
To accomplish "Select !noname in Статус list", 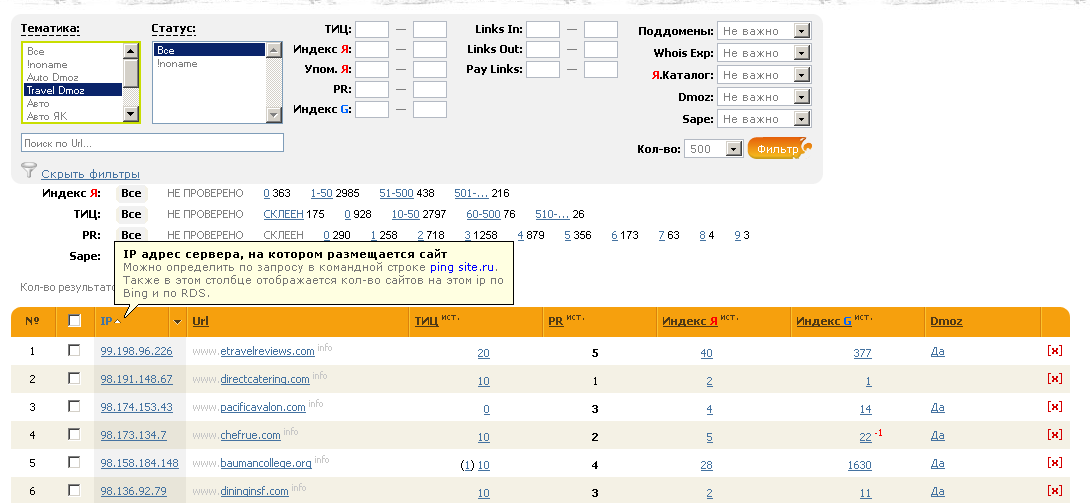I will [210, 63].
